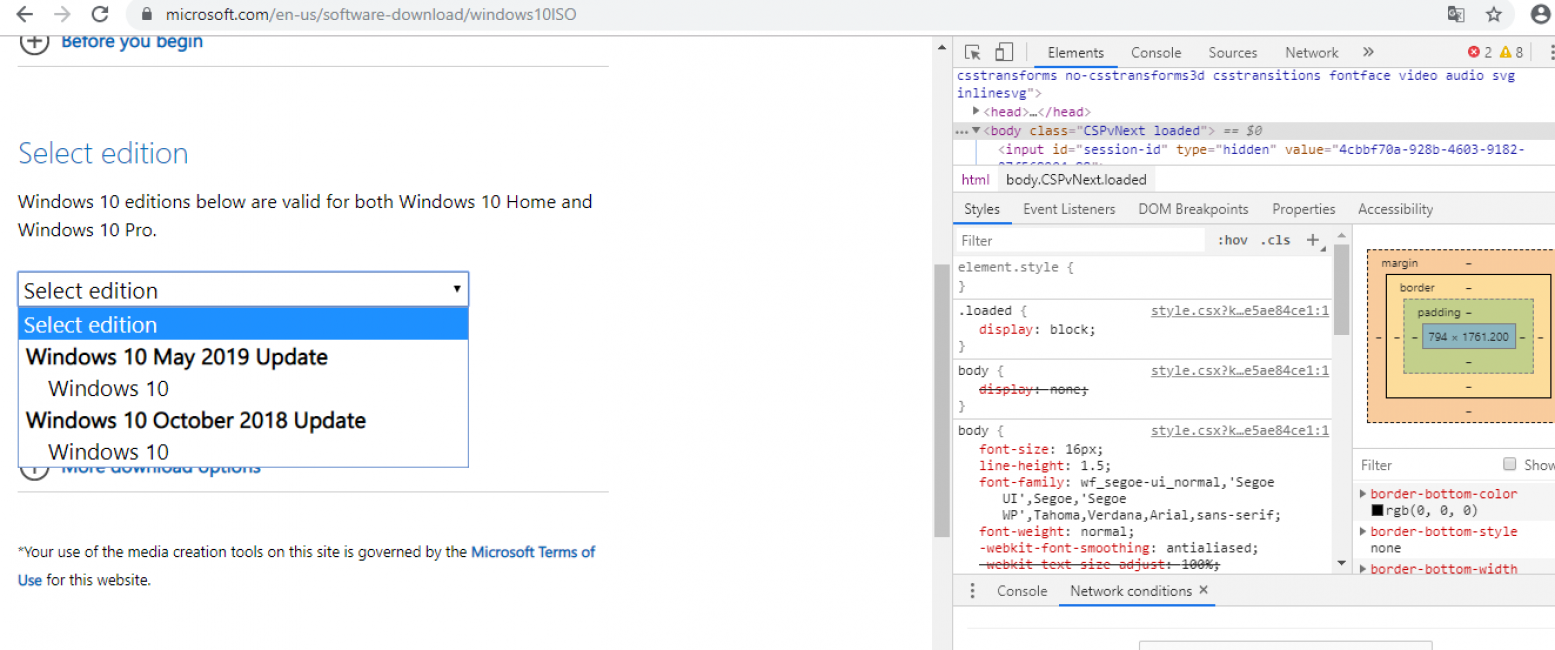
Task: Expand the border-bottom-color computed property
Action: point(1364,494)
